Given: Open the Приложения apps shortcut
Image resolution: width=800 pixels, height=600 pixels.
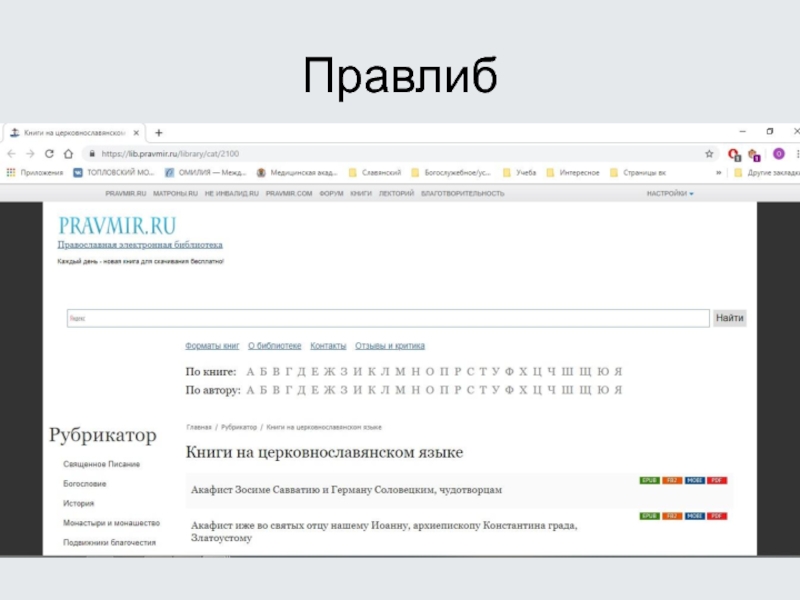Looking at the screenshot, I should point(35,173).
